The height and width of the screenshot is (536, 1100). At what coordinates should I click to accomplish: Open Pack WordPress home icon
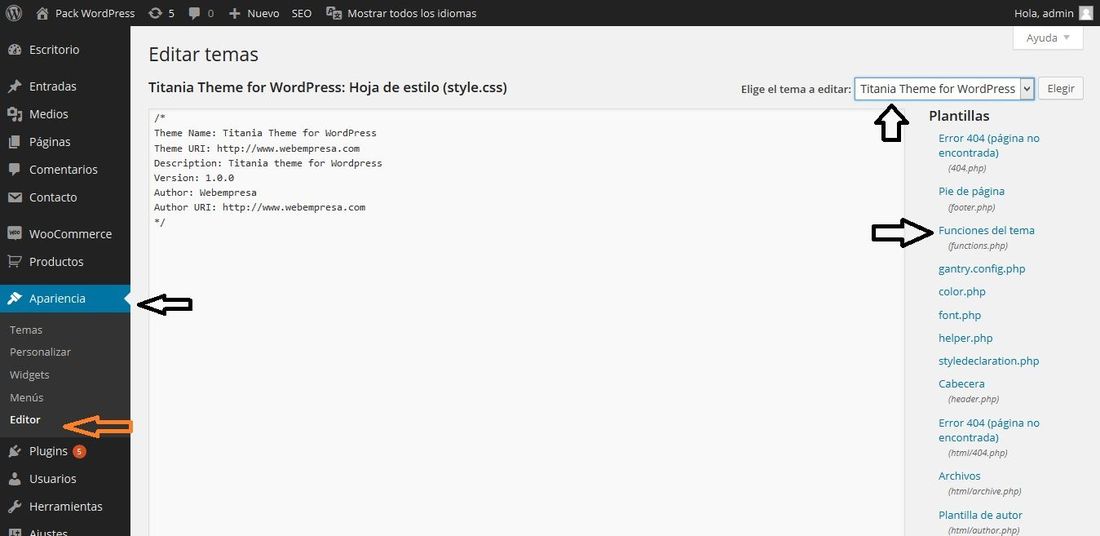pyautogui.click(x=42, y=13)
